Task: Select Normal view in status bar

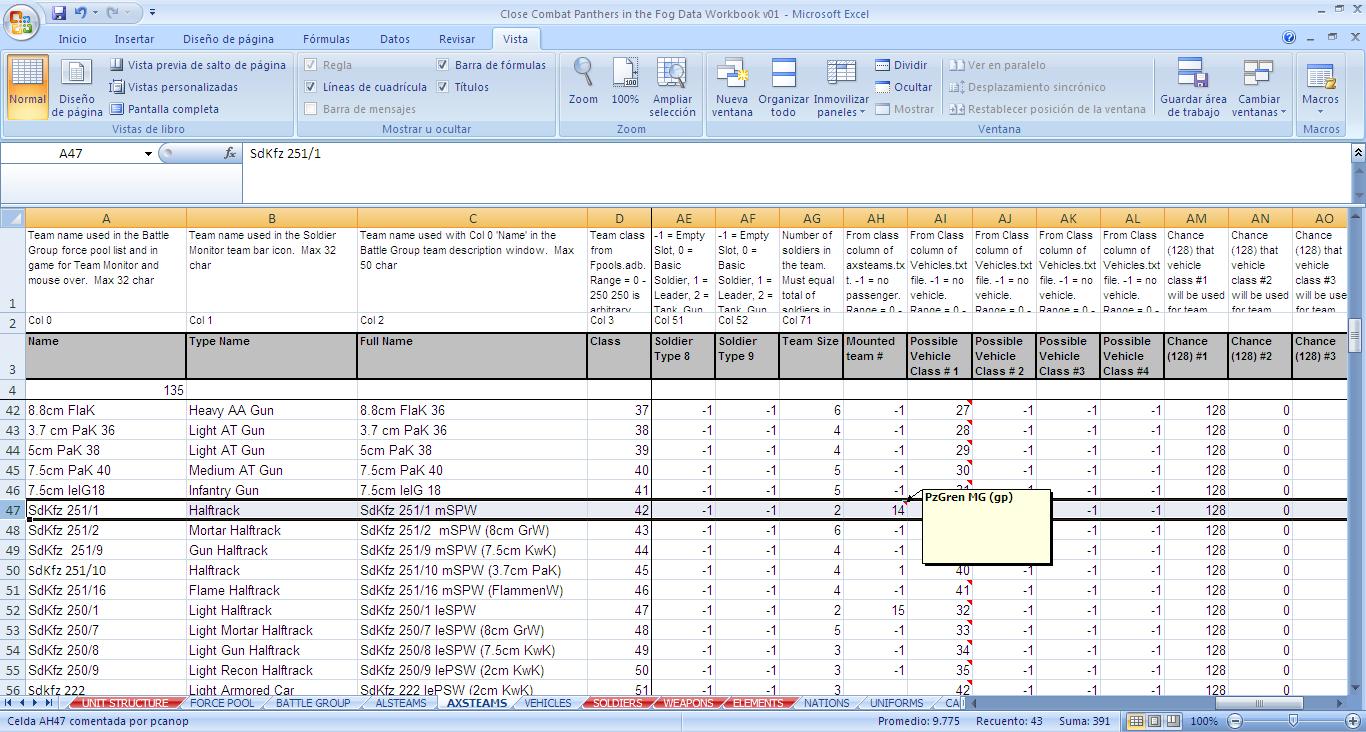Action: [x=1136, y=721]
